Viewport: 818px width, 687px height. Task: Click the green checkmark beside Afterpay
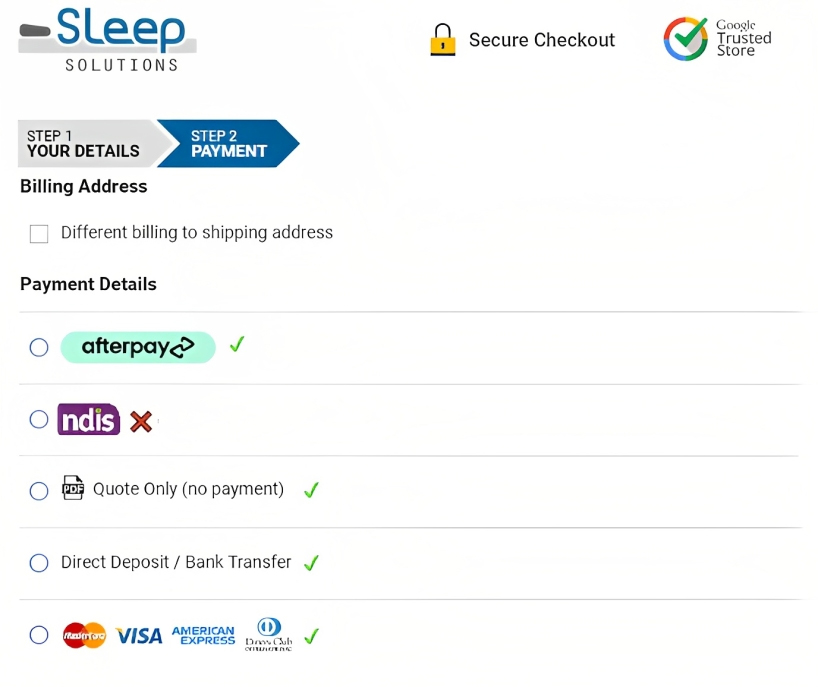pos(237,344)
